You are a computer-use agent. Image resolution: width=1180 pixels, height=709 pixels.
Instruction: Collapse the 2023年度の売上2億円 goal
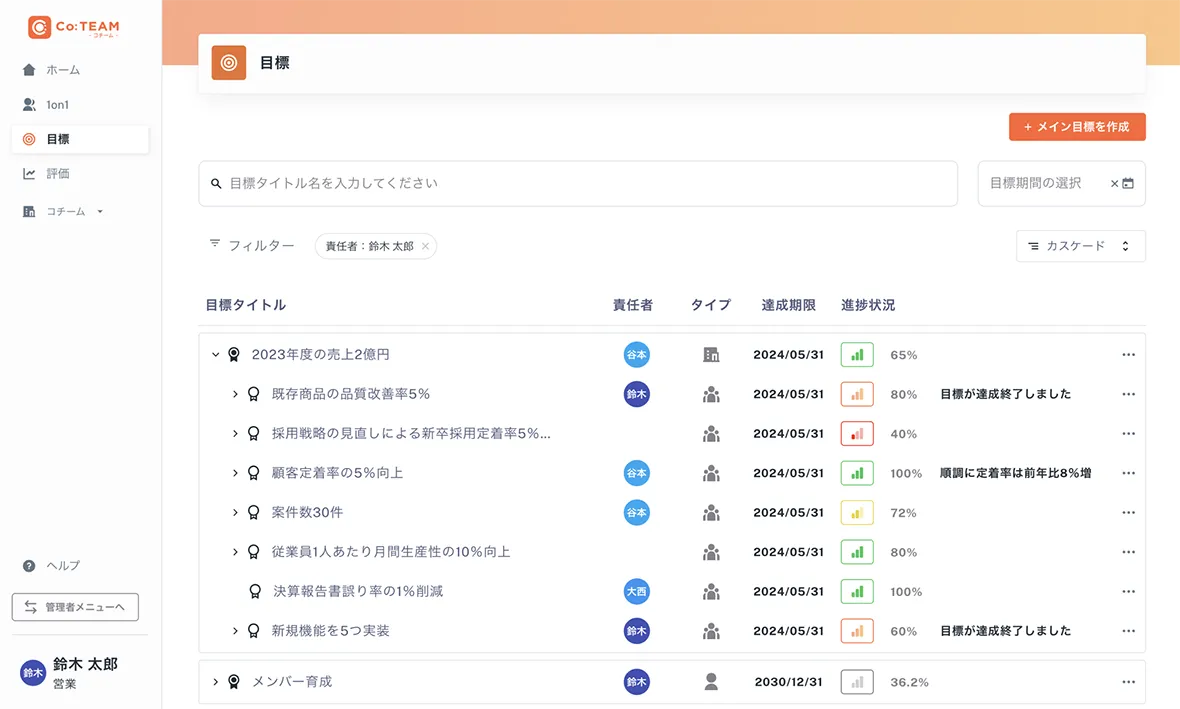215,355
